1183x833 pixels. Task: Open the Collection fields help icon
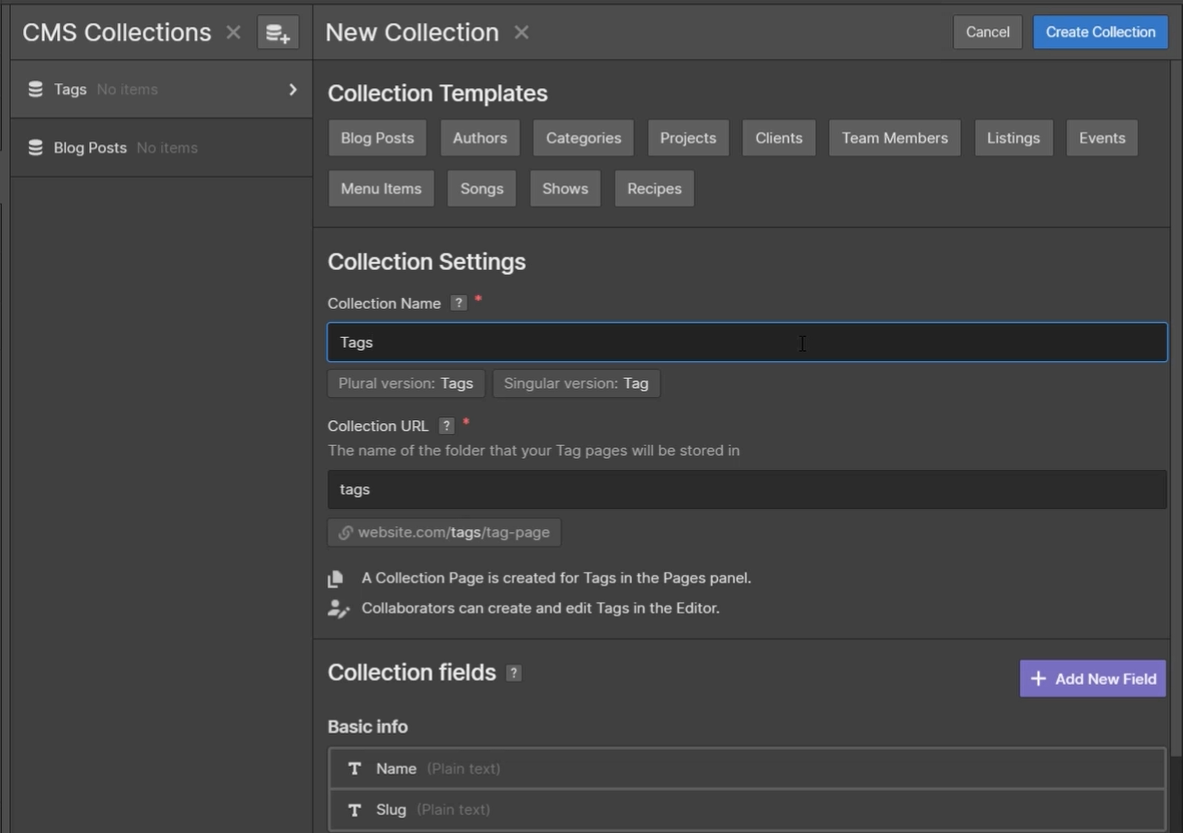click(514, 673)
